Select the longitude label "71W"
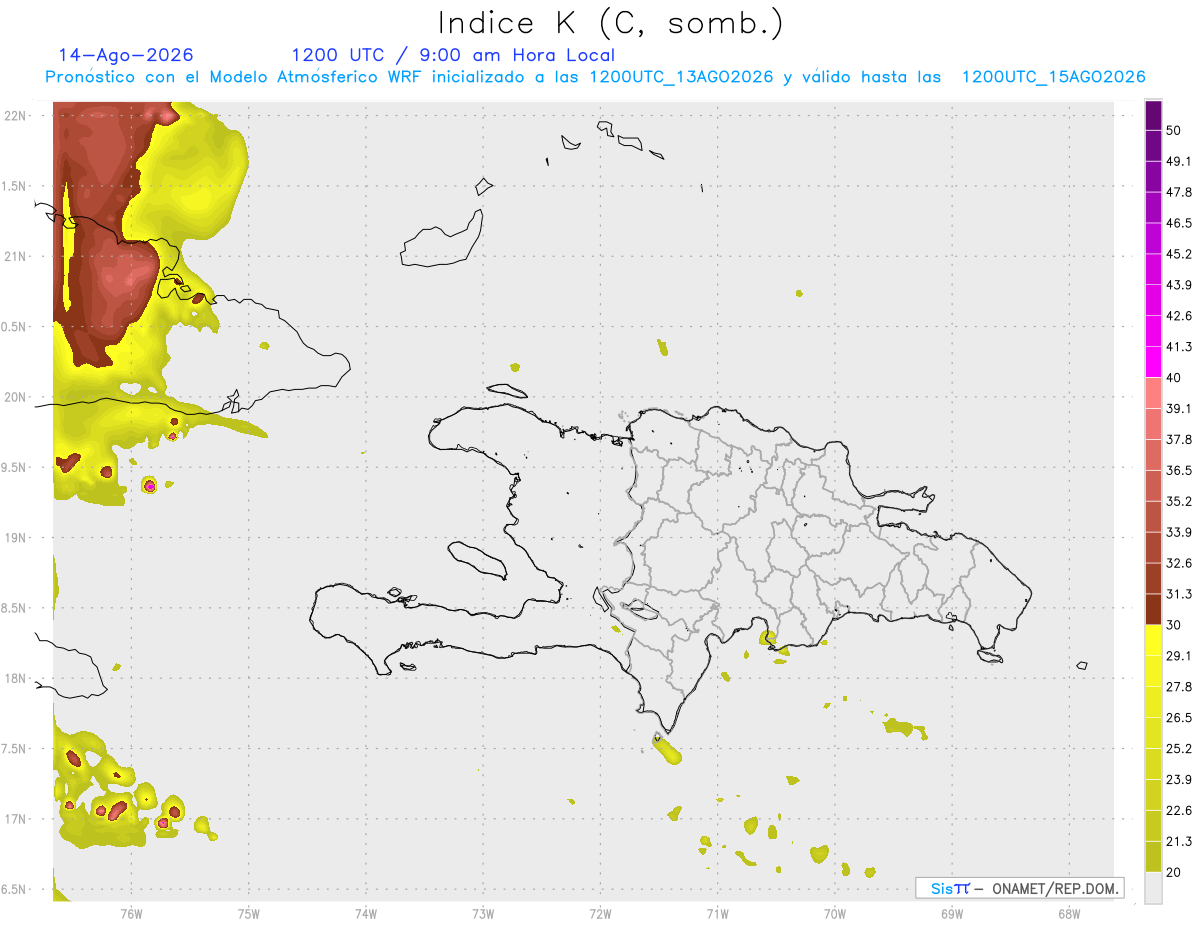 [717, 913]
